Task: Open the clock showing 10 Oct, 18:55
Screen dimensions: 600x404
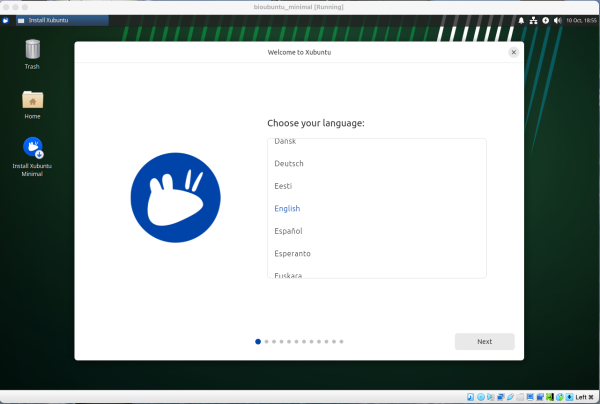Action: [579, 20]
